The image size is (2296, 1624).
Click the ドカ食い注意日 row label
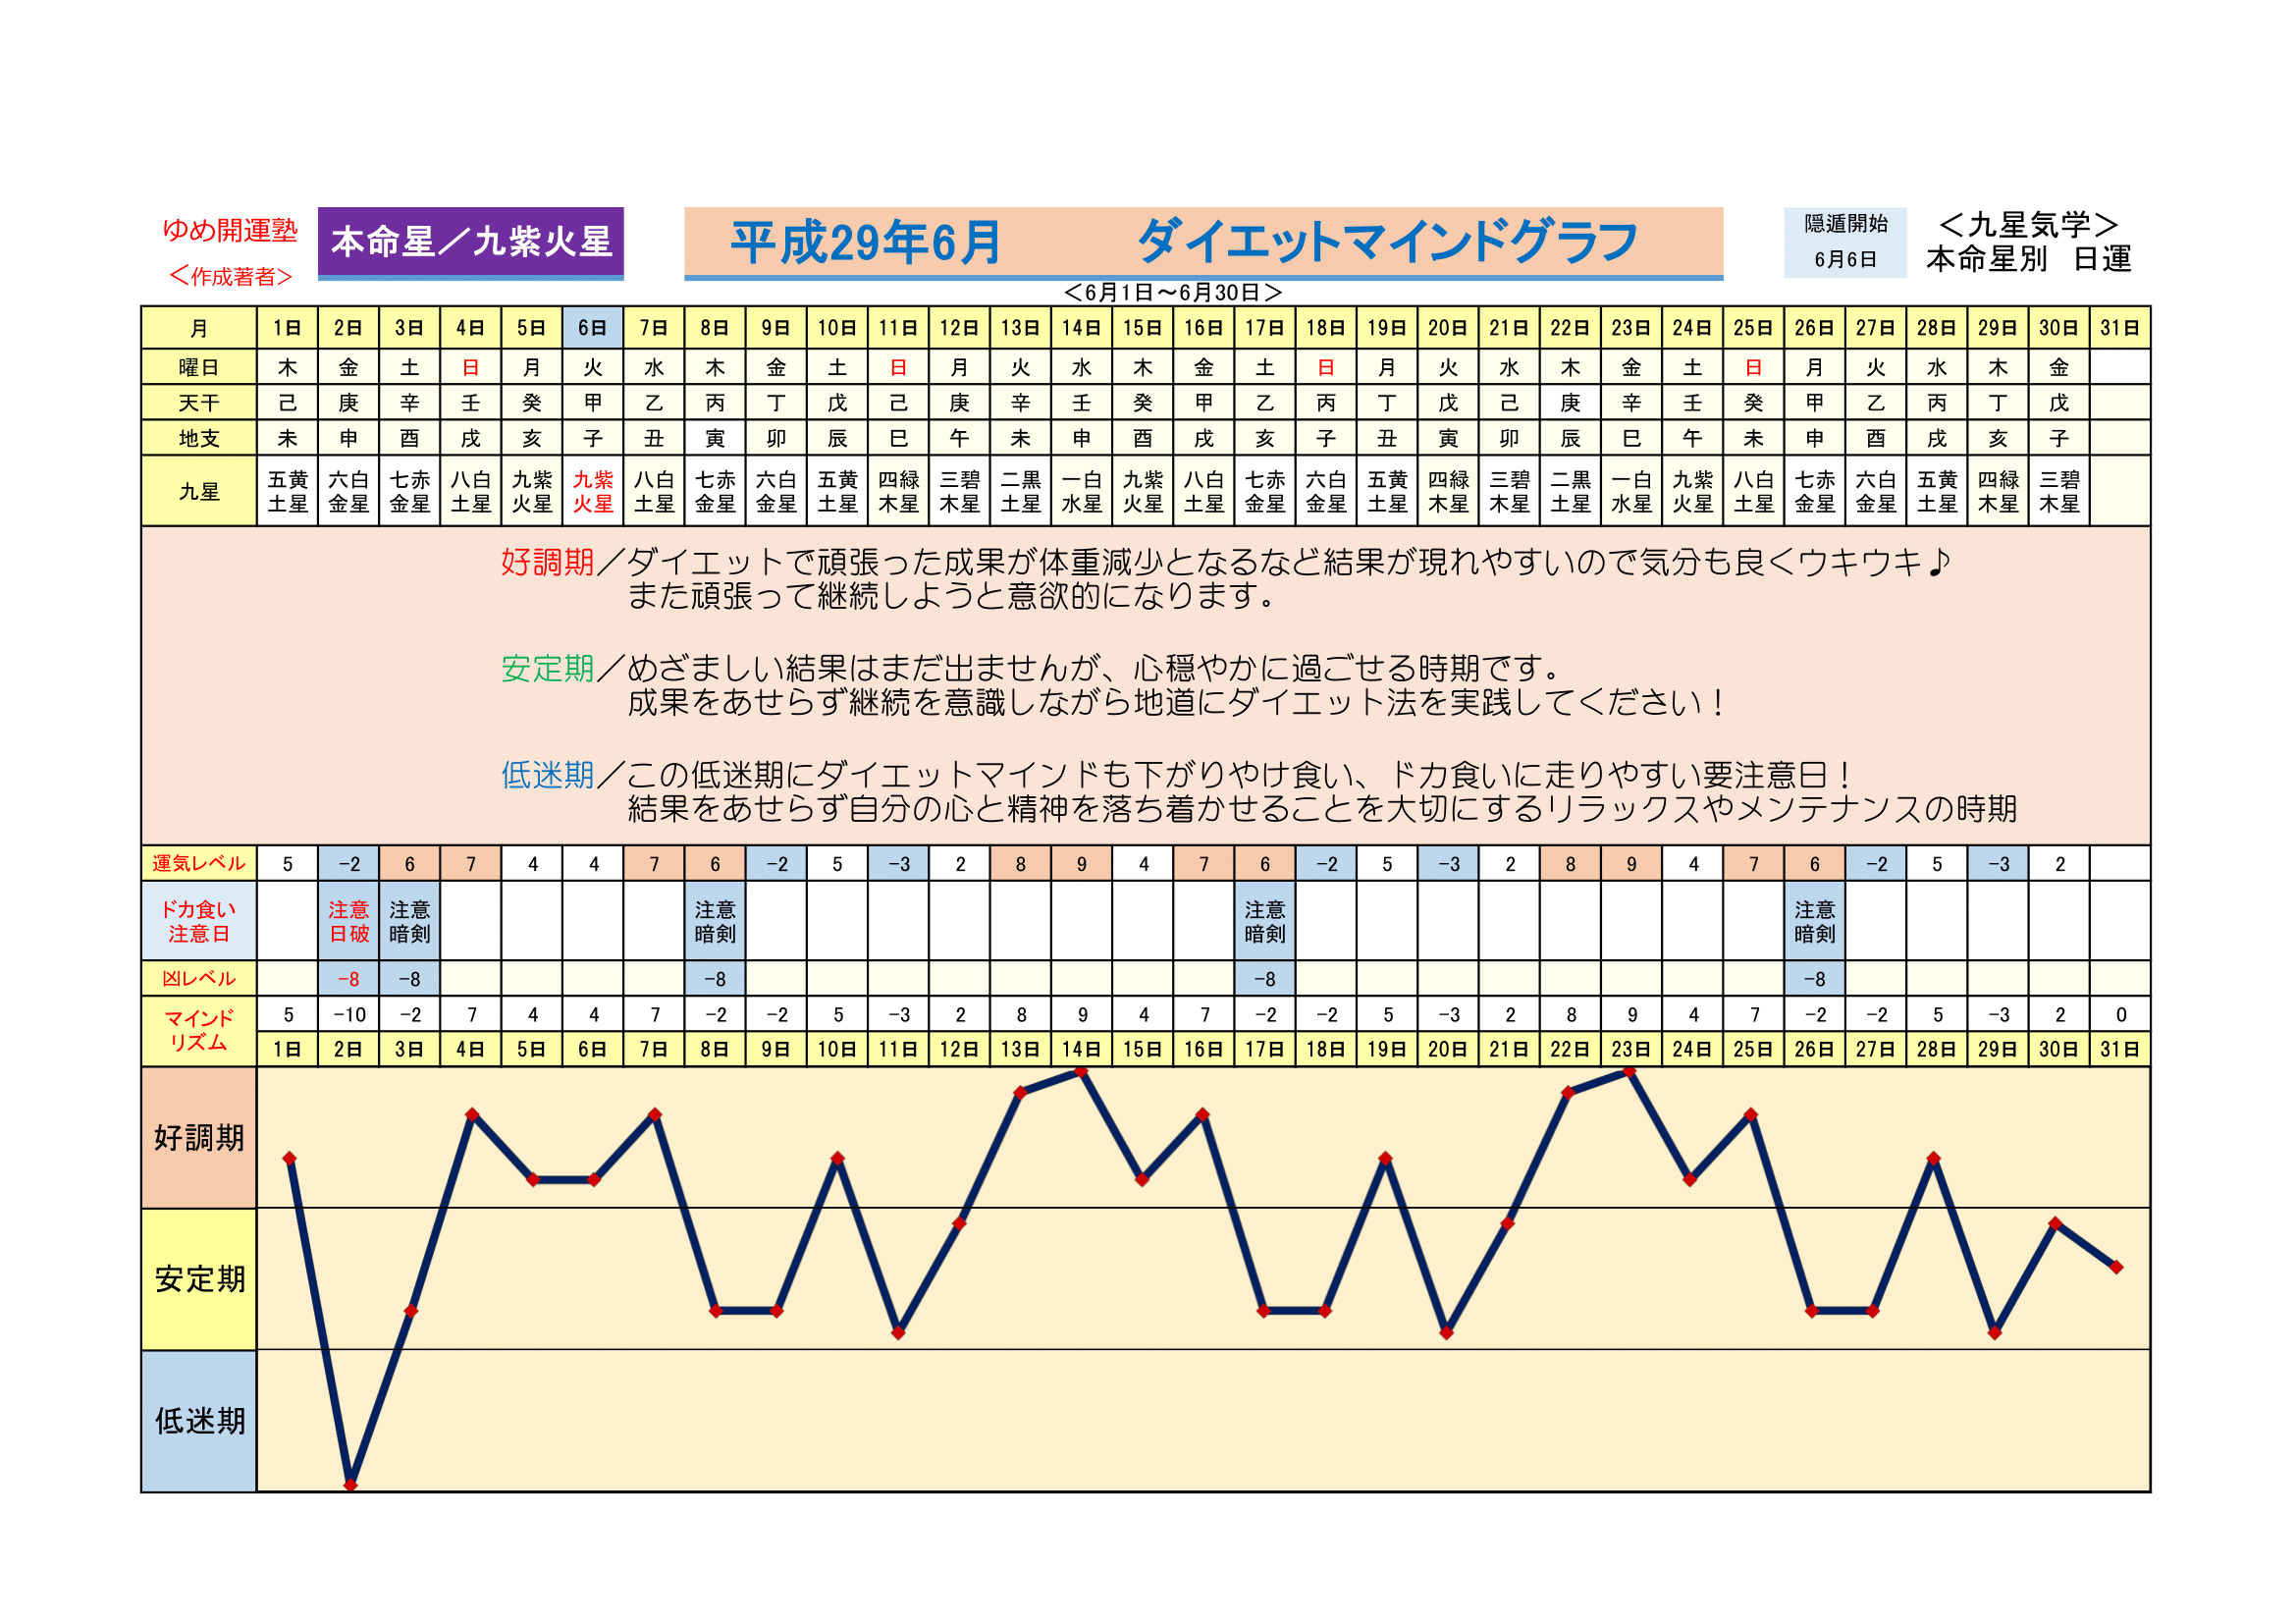(x=199, y=921)
